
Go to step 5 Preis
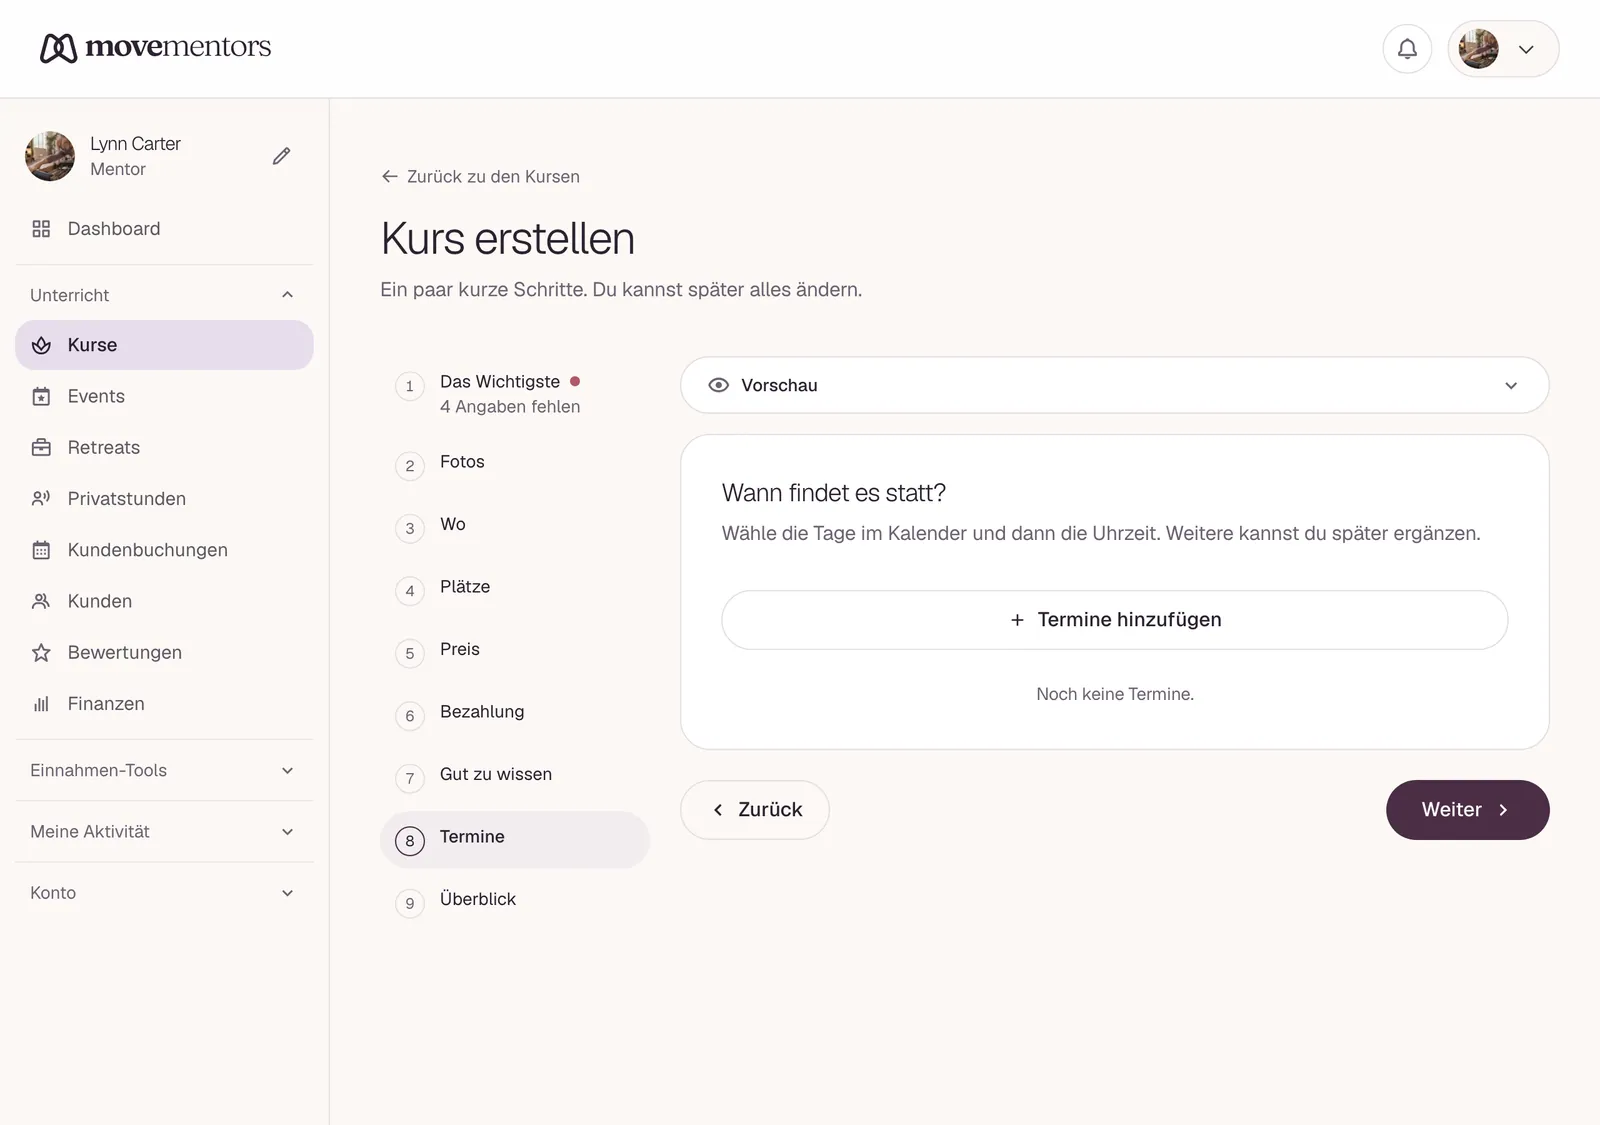point(515,652)
